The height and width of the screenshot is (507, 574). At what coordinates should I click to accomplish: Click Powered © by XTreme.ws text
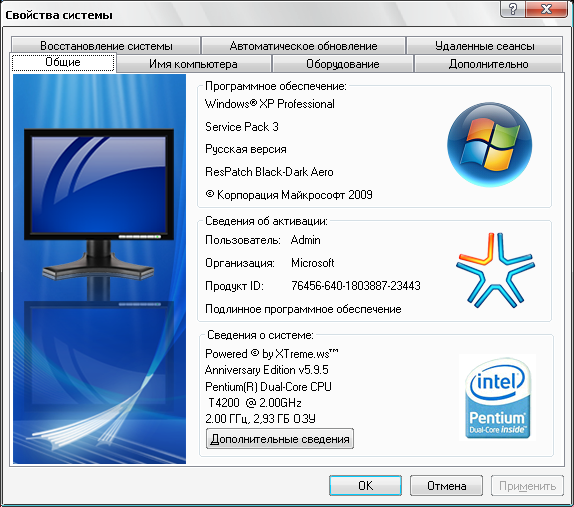click(272, 354)
